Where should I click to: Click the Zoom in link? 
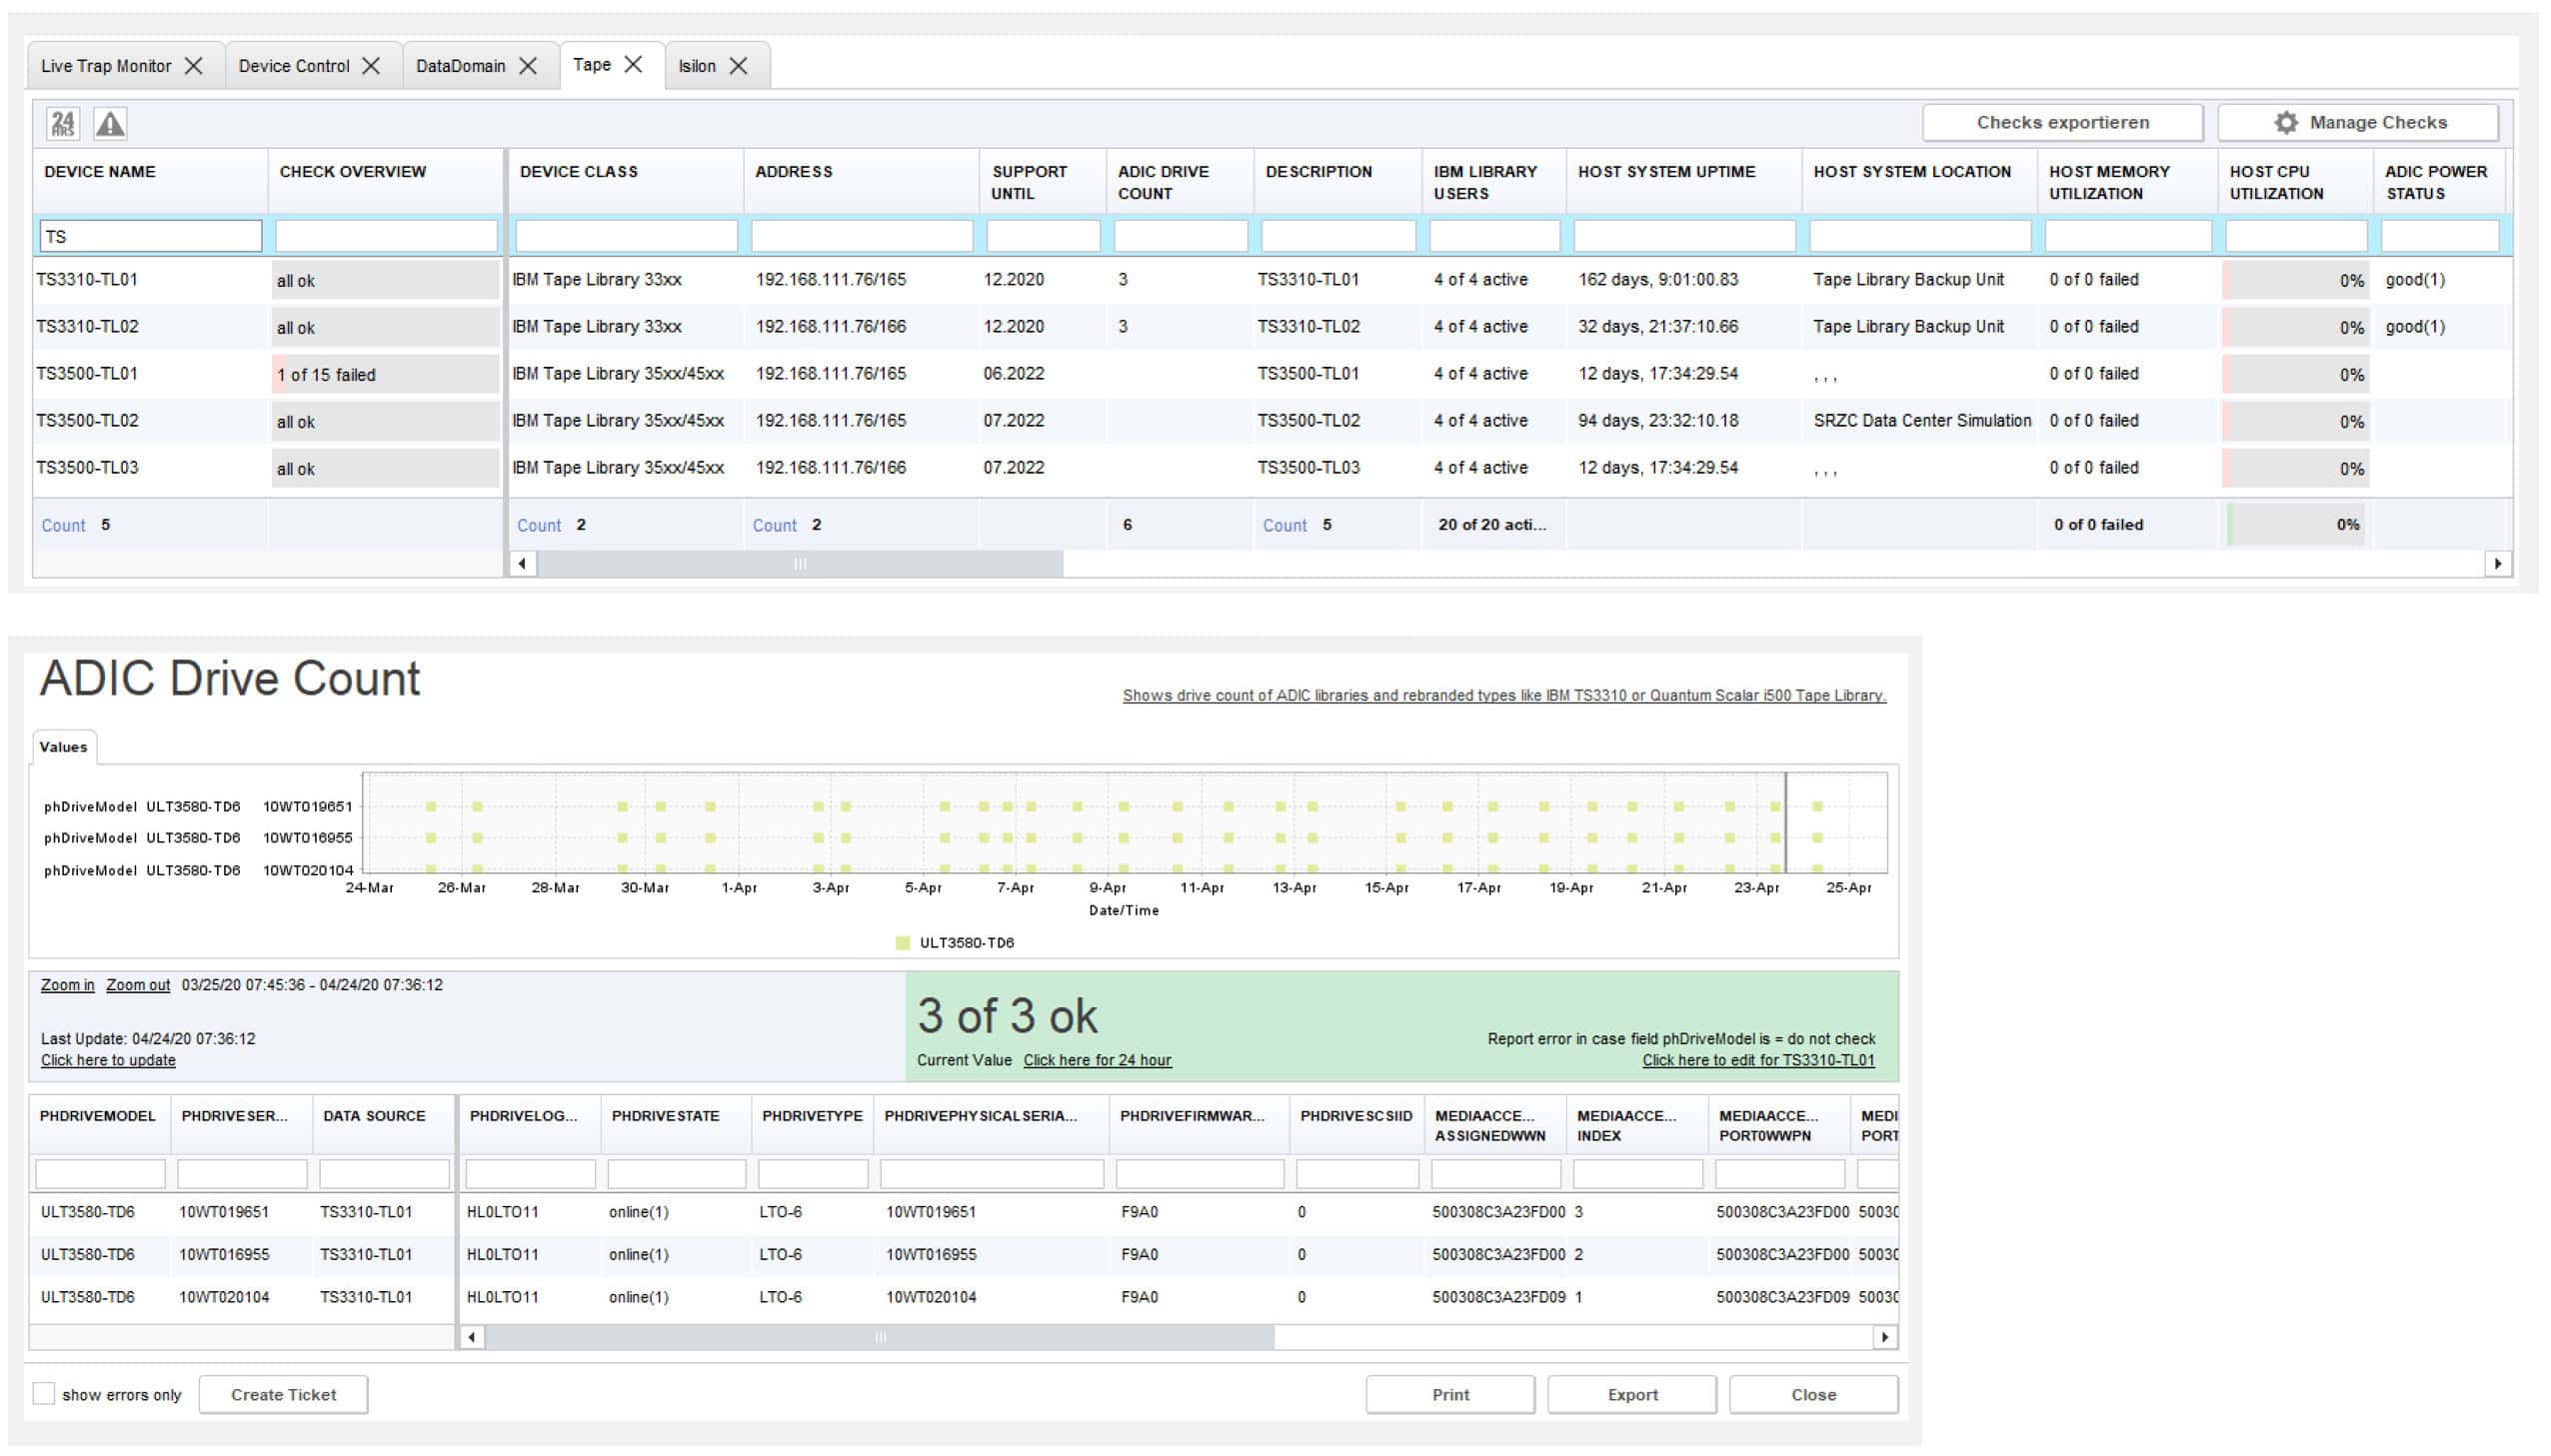pos(67,985)
